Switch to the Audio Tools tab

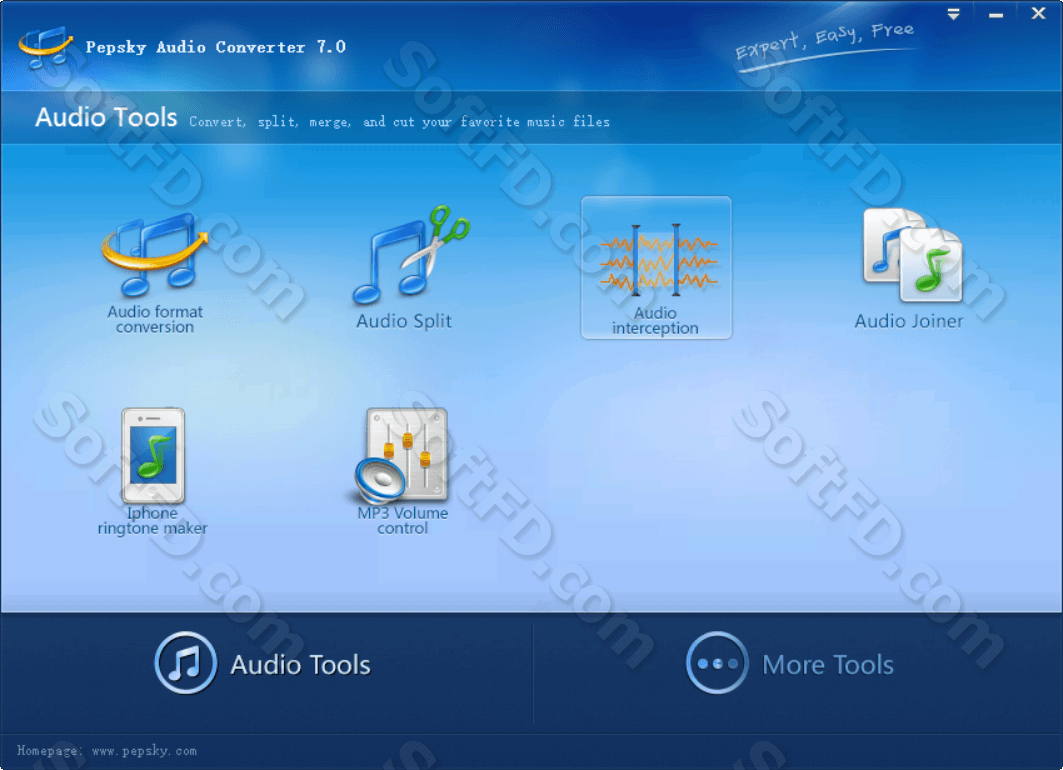(263, 664)
